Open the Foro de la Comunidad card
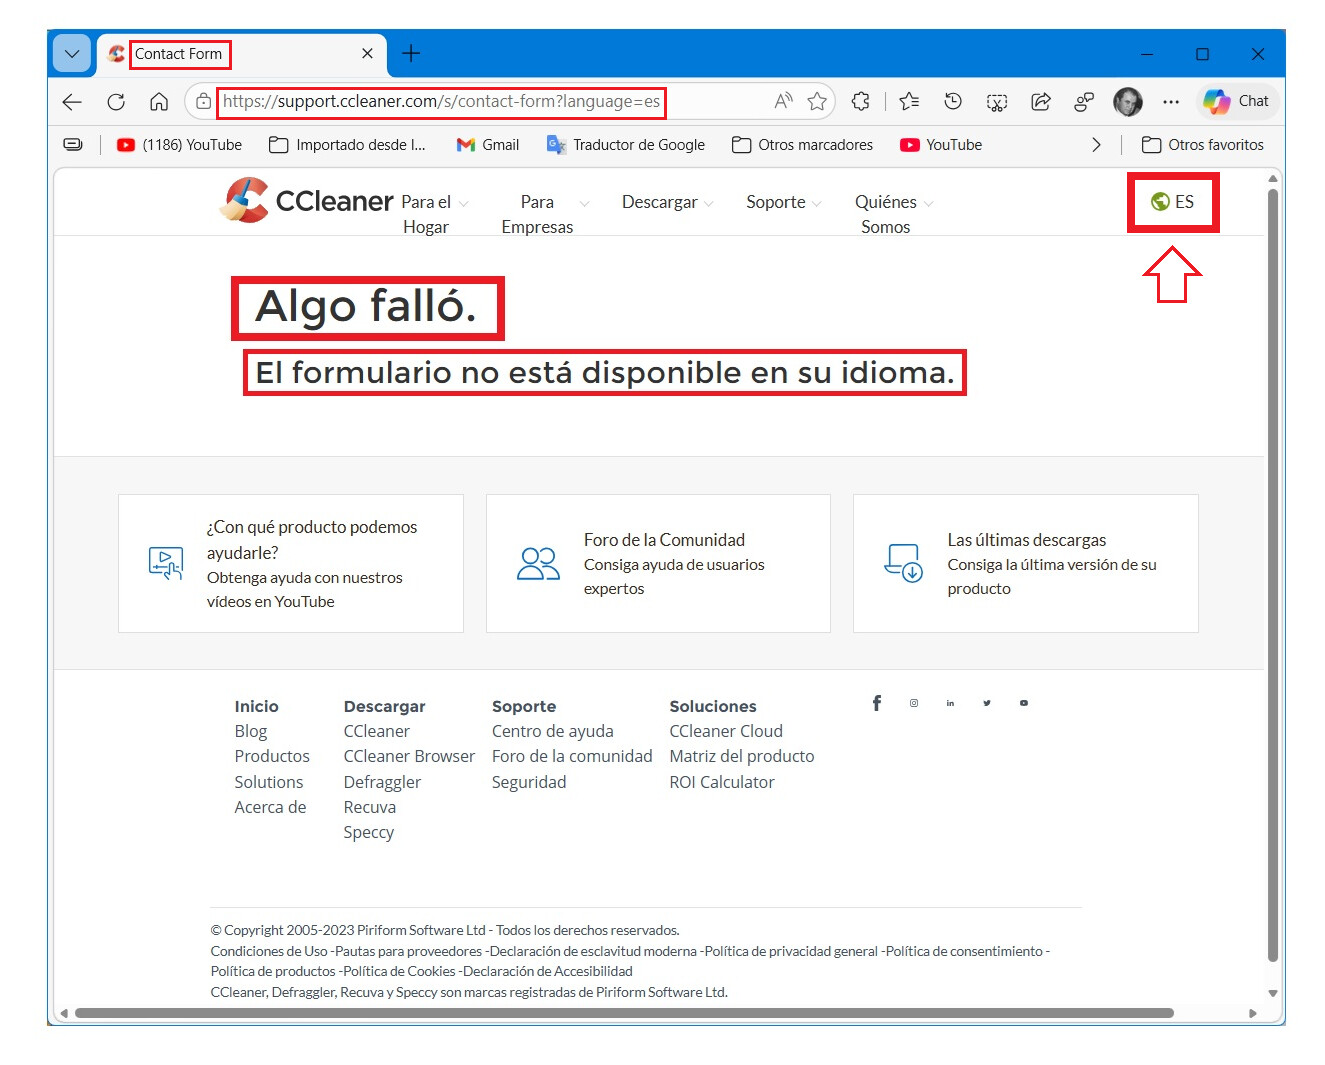The image size is (1325, 1065). pos(658,563)
